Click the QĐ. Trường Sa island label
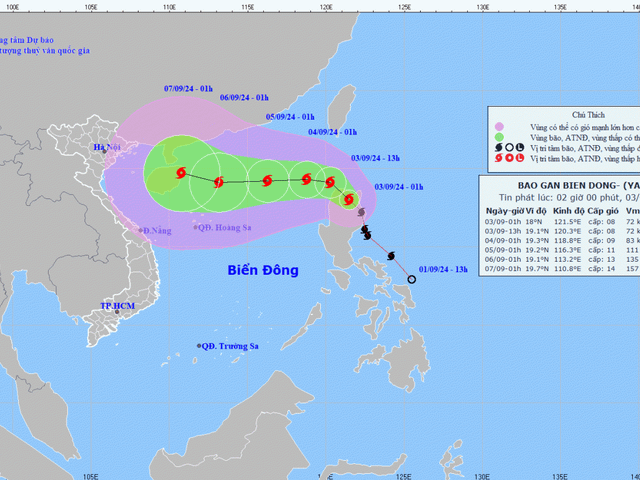 pyautogui.click(x=230, y=346)
